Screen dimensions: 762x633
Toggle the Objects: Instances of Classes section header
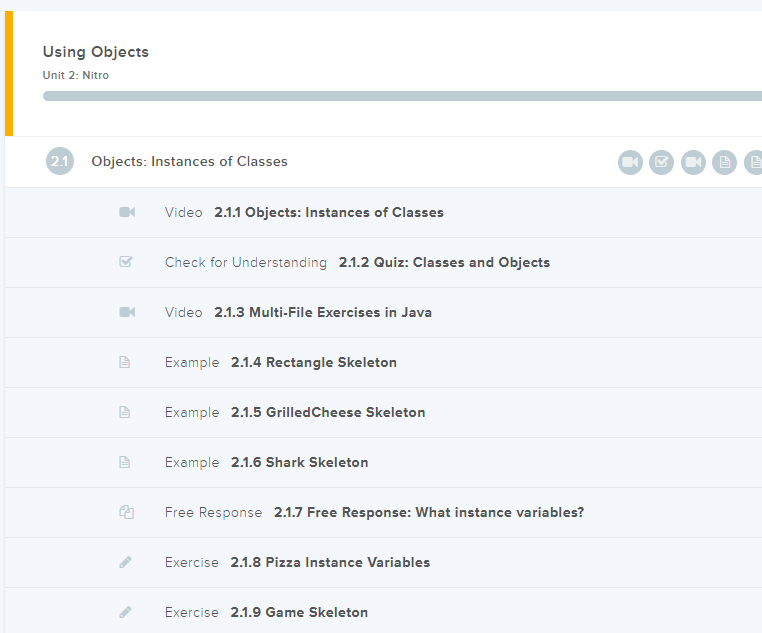(189, 161)
